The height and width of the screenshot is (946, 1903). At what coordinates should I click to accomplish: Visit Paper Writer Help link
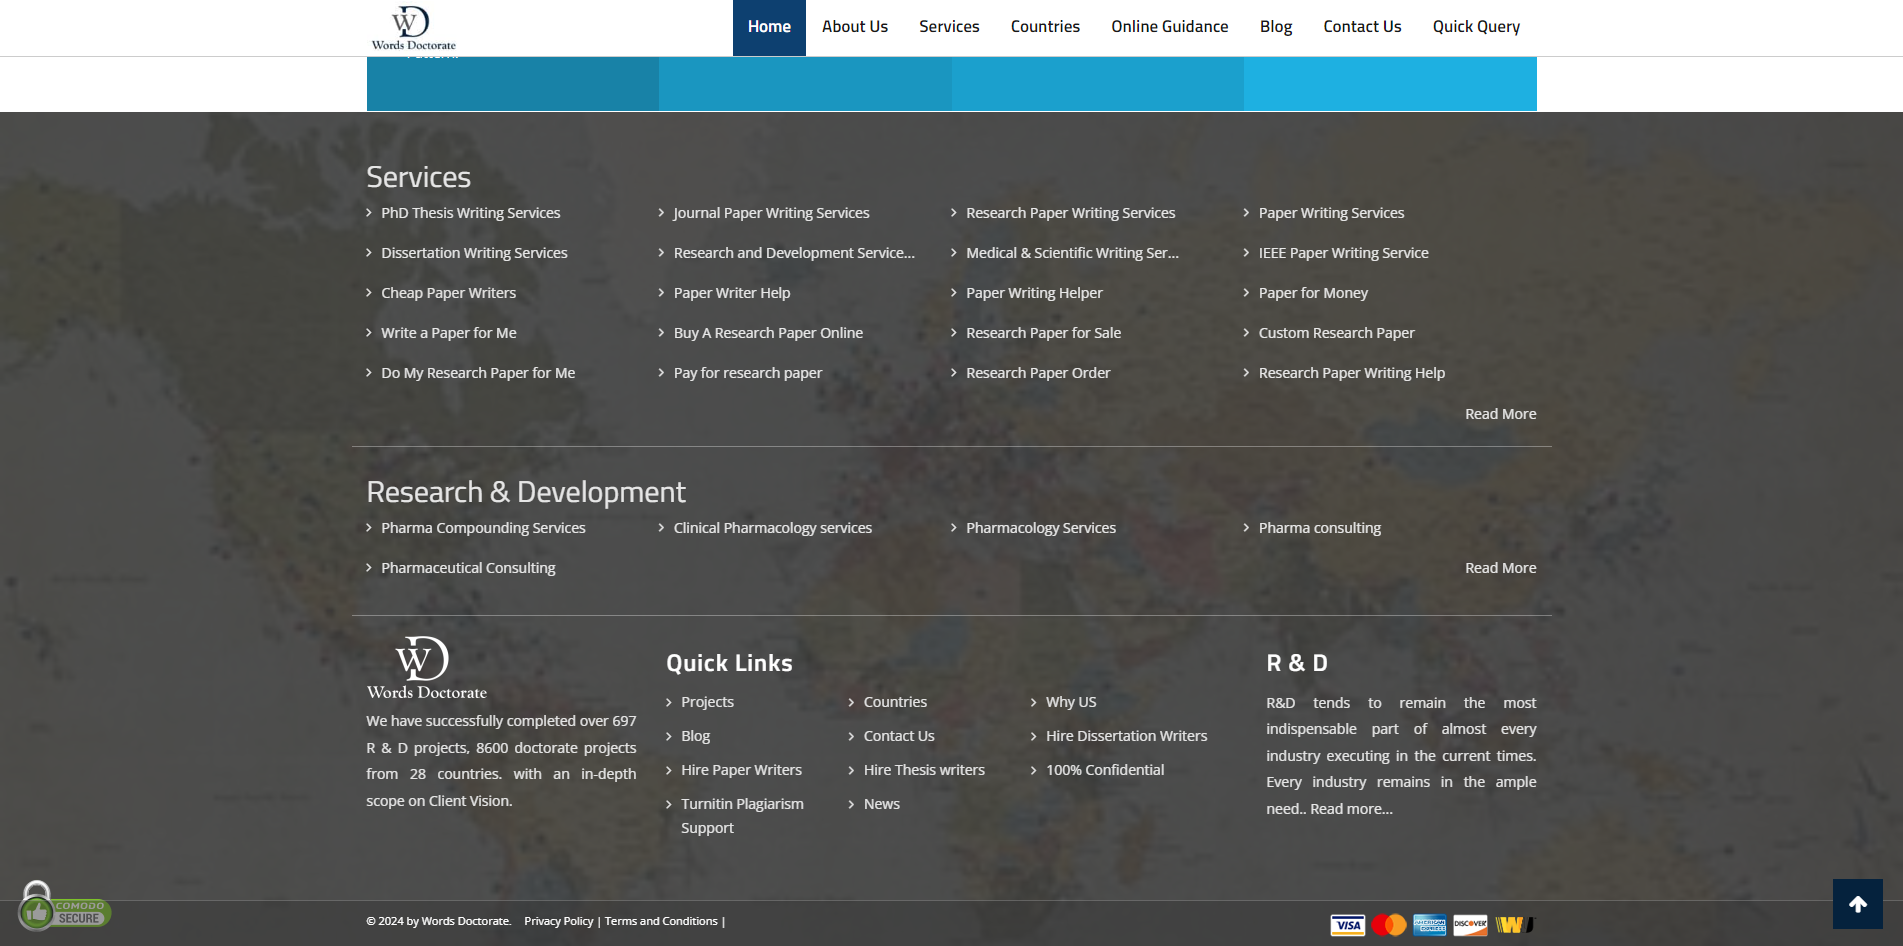coord(732,293)
